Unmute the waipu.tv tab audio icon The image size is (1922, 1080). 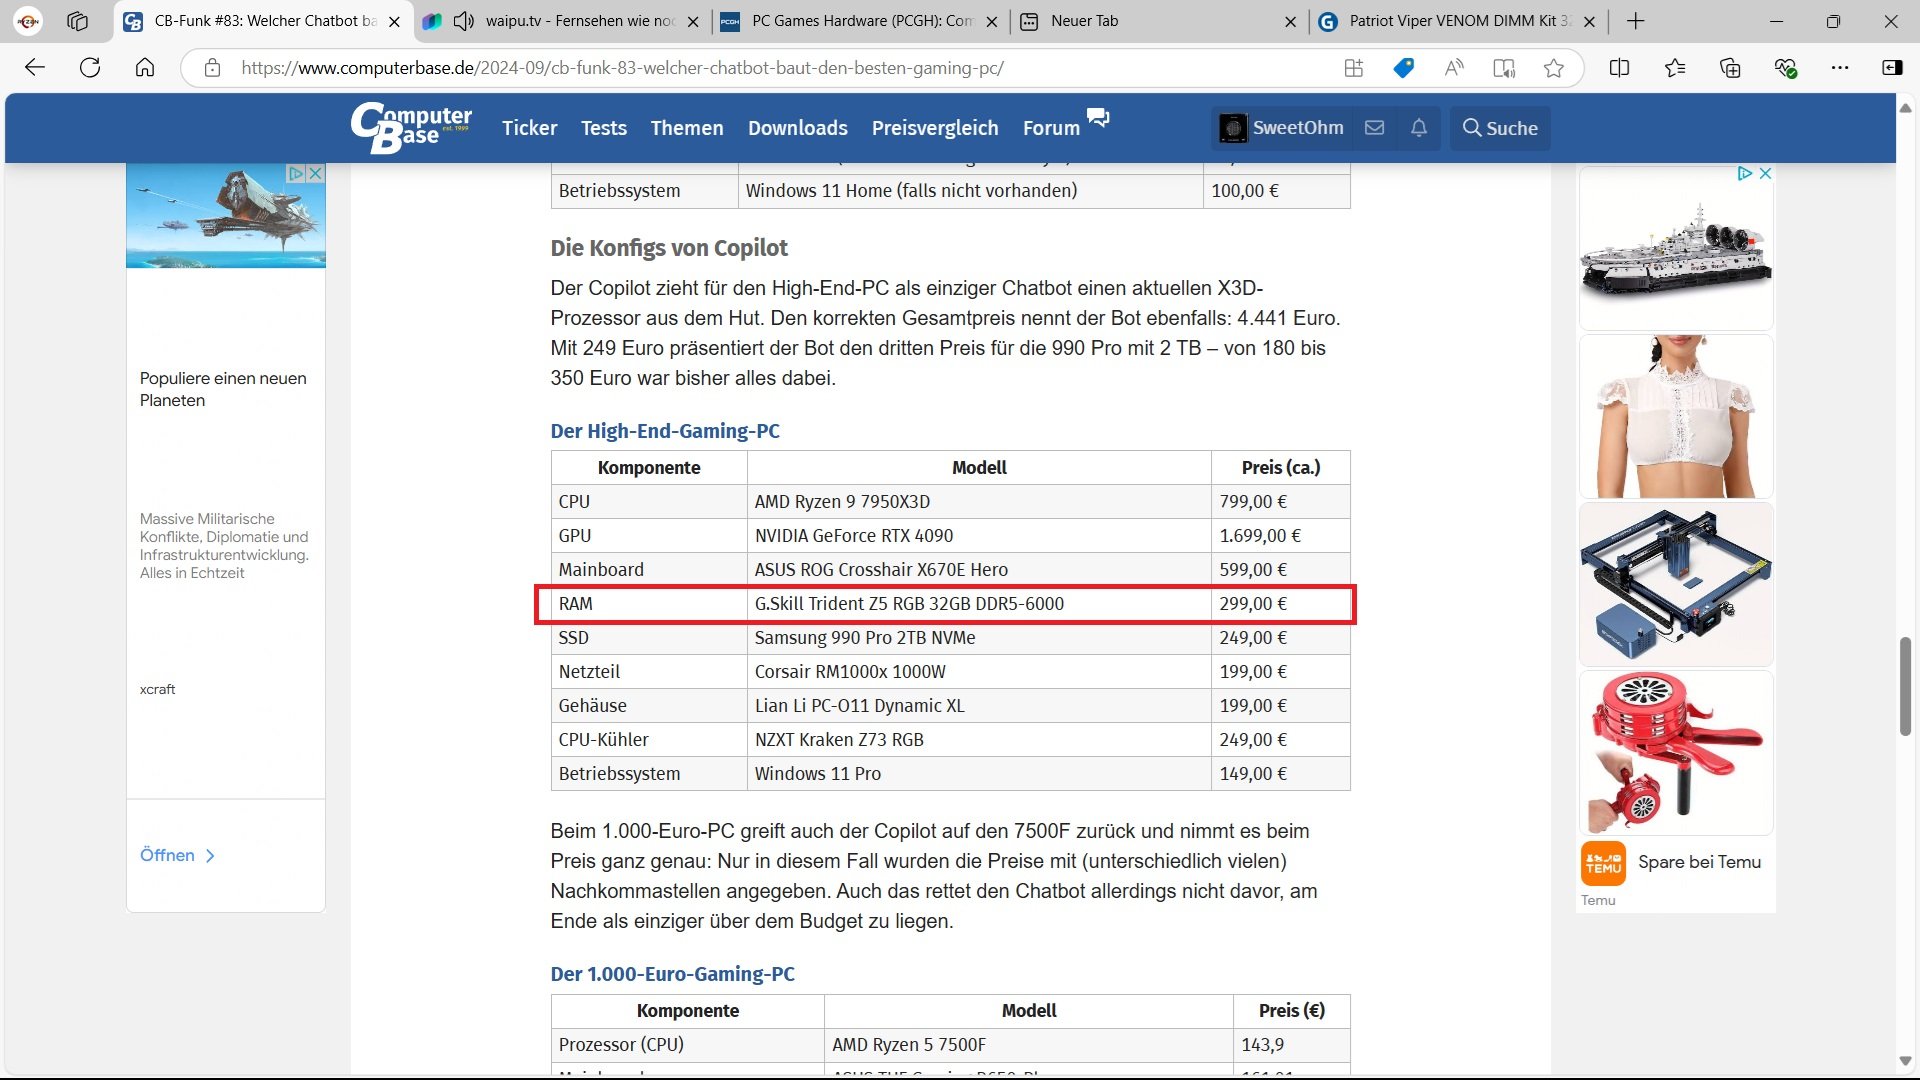[x=463, y=21]
